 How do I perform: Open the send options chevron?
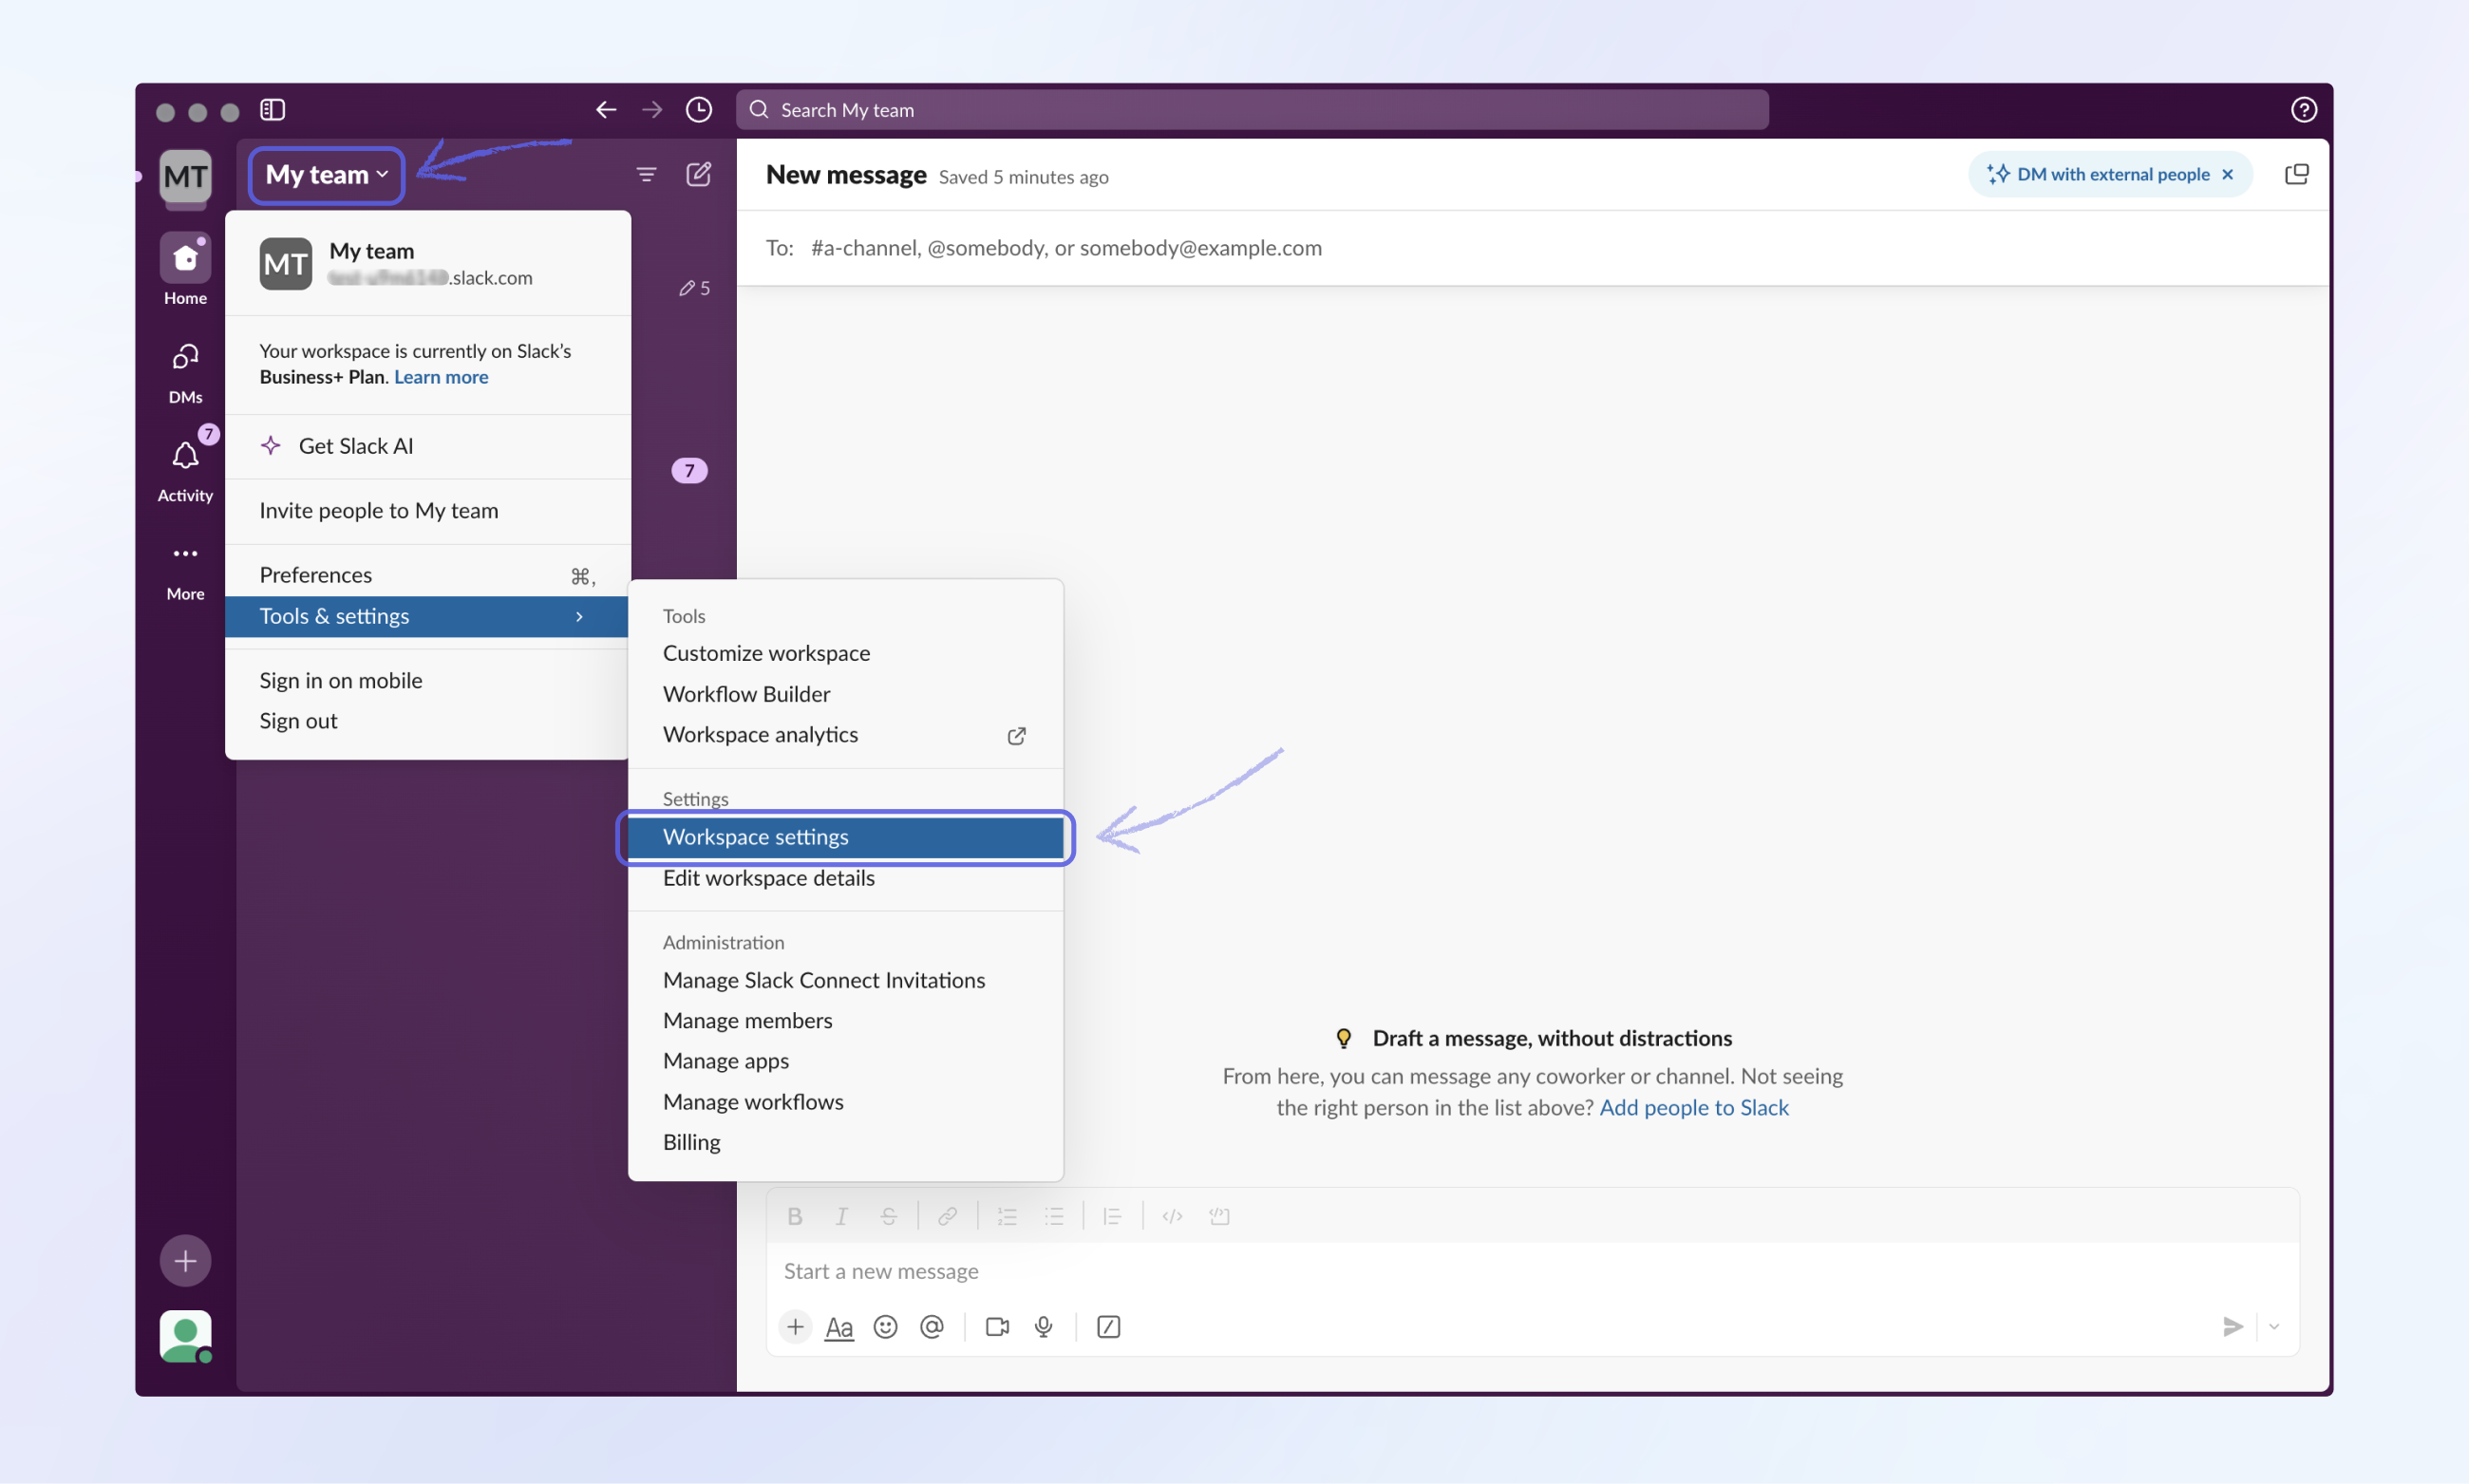(2274, 1327)
